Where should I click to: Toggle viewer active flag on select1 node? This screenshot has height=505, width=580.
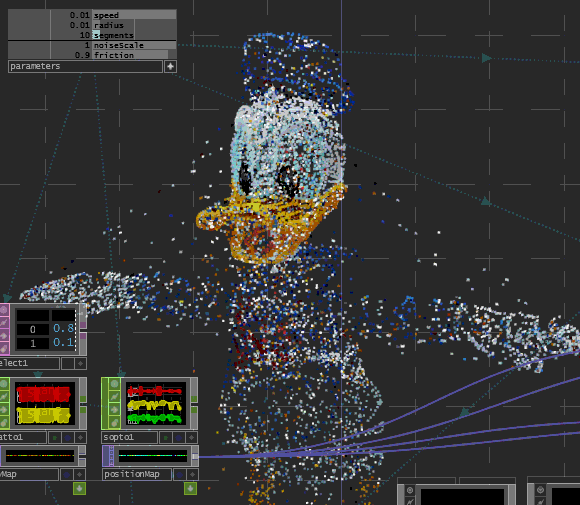(x=80, y=363)
